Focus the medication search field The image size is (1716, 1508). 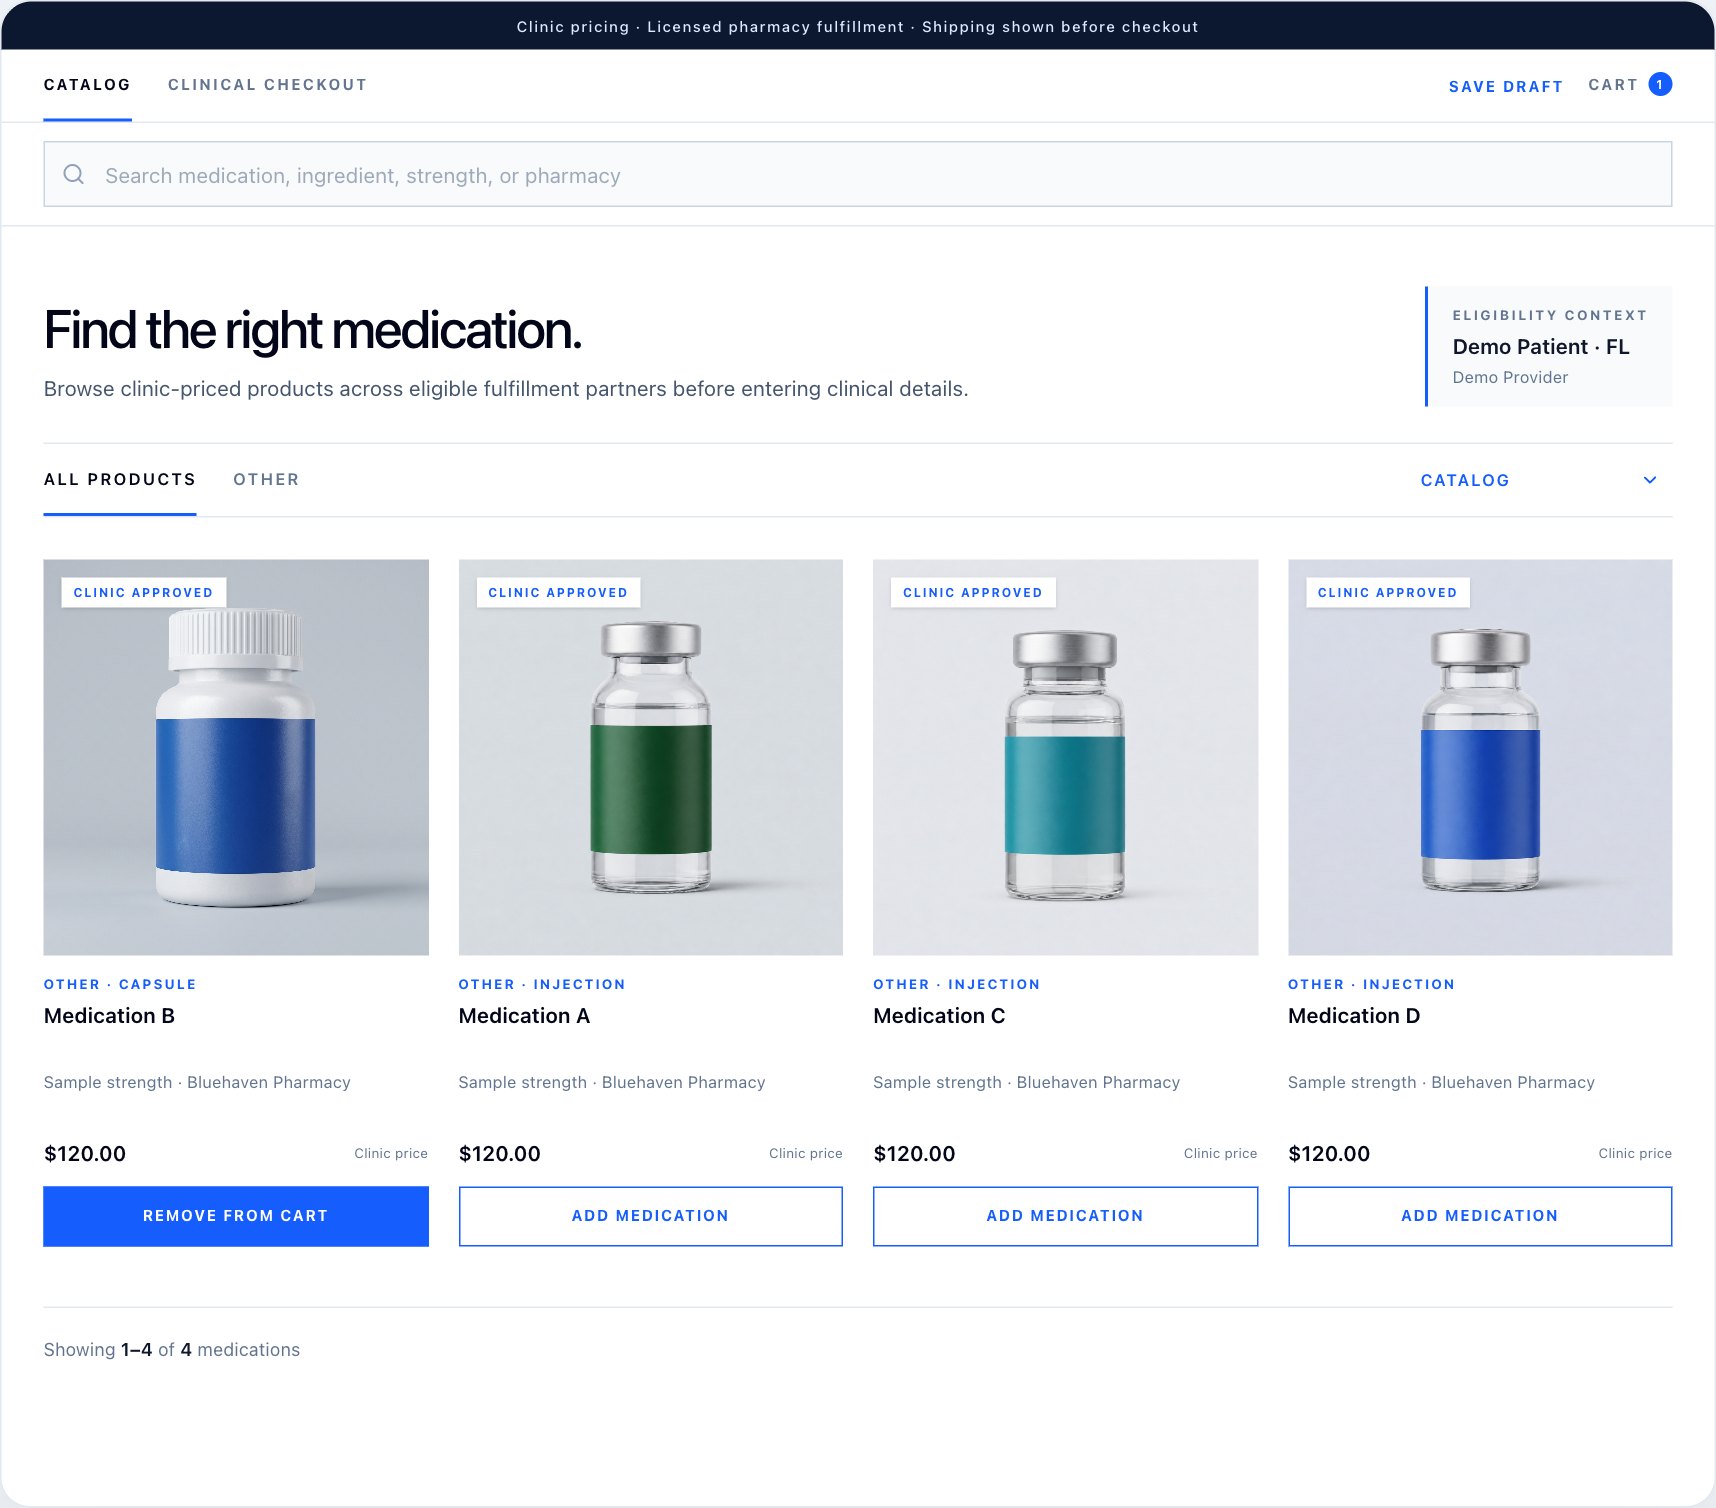pos(858,175)
